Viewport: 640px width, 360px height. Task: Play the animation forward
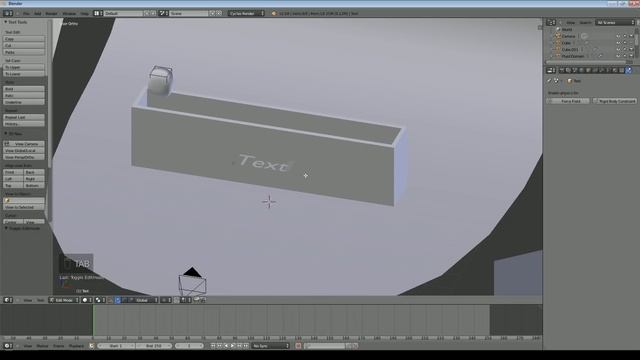point(233,346)
